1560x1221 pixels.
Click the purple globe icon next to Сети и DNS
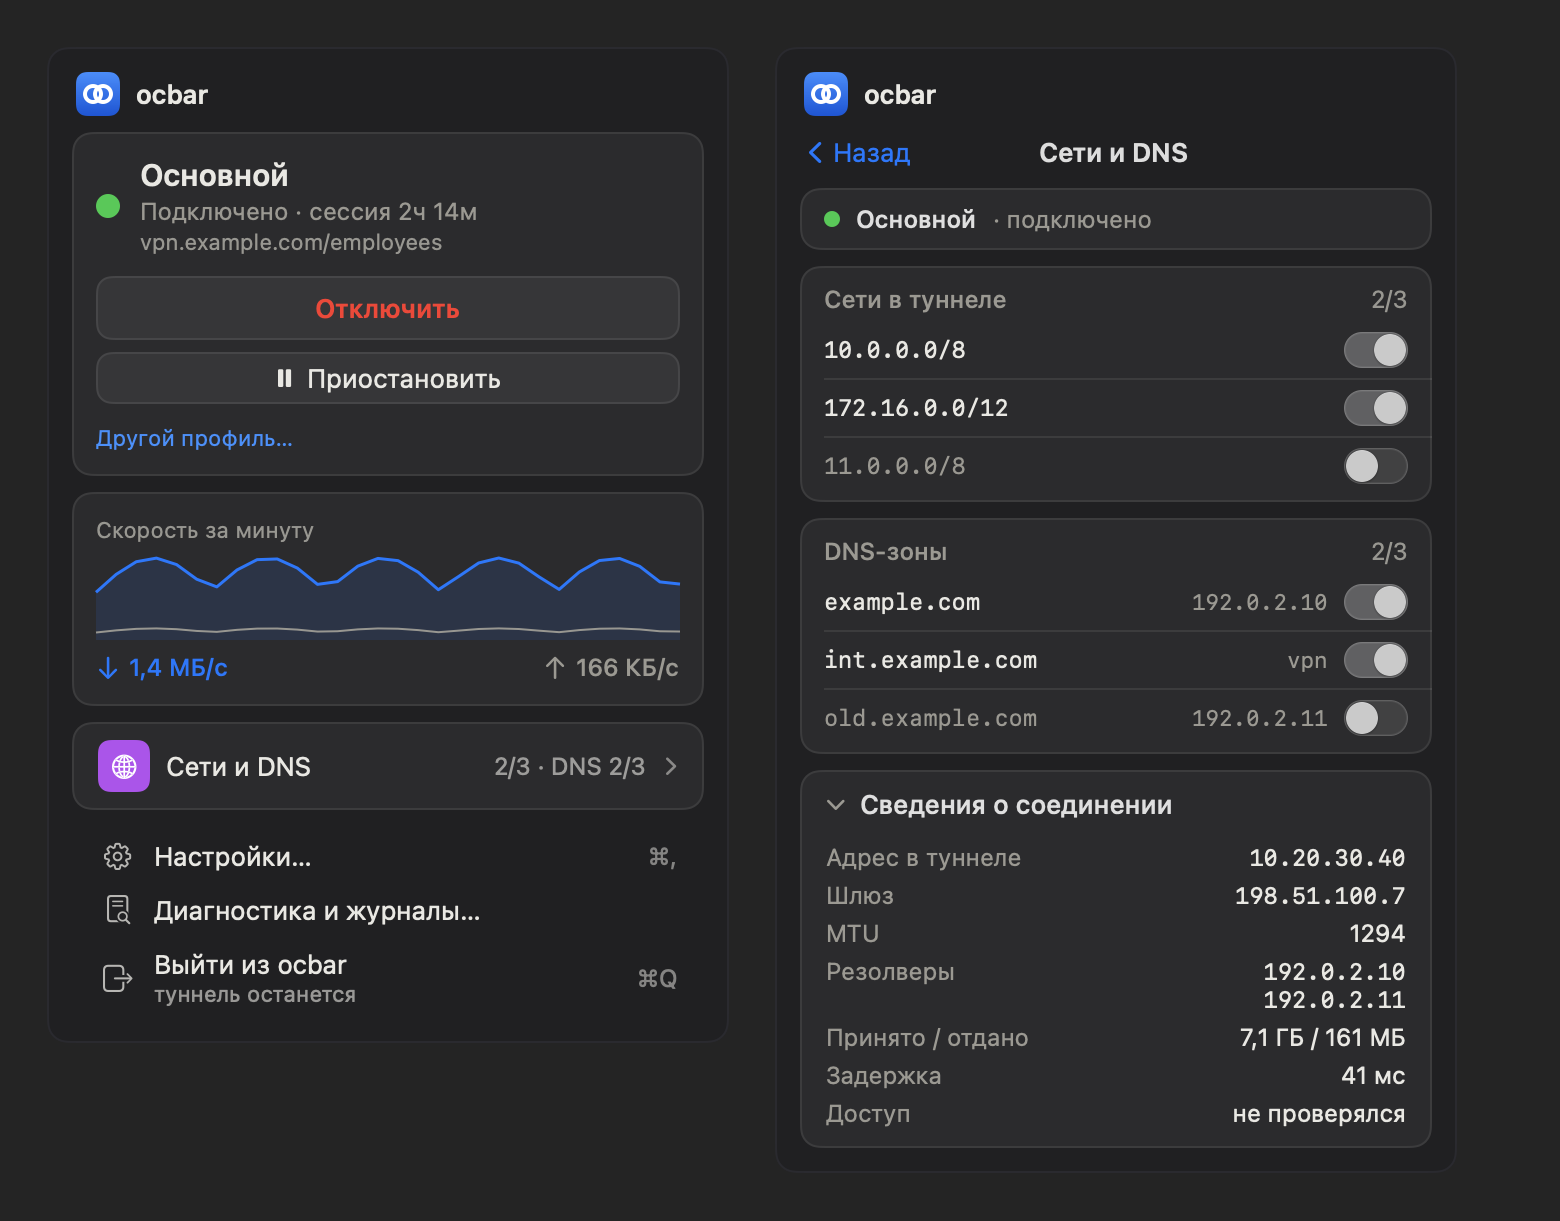[x=124, y=766]
